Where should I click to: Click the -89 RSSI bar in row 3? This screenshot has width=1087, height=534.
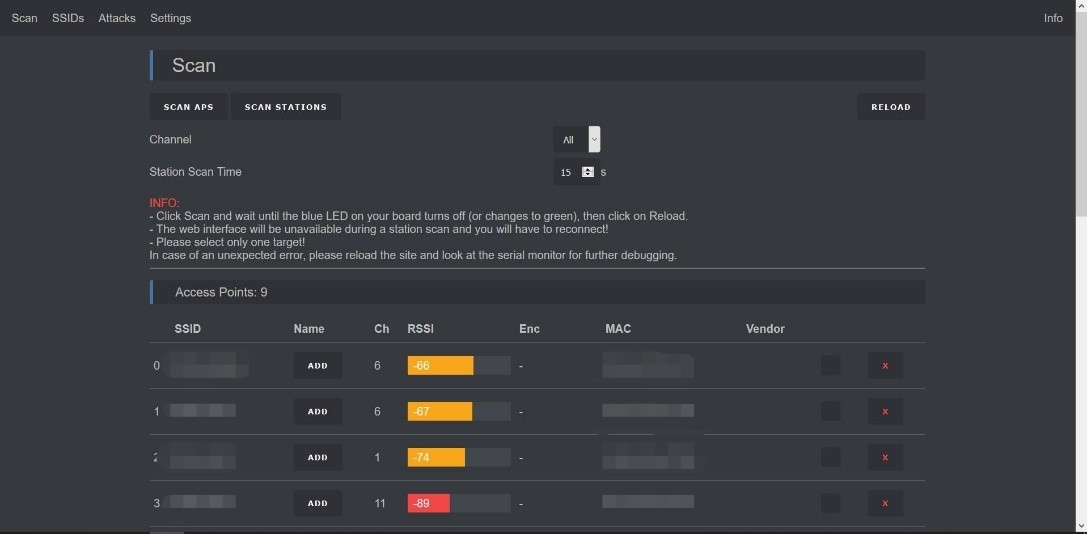(x=458, y=503)
